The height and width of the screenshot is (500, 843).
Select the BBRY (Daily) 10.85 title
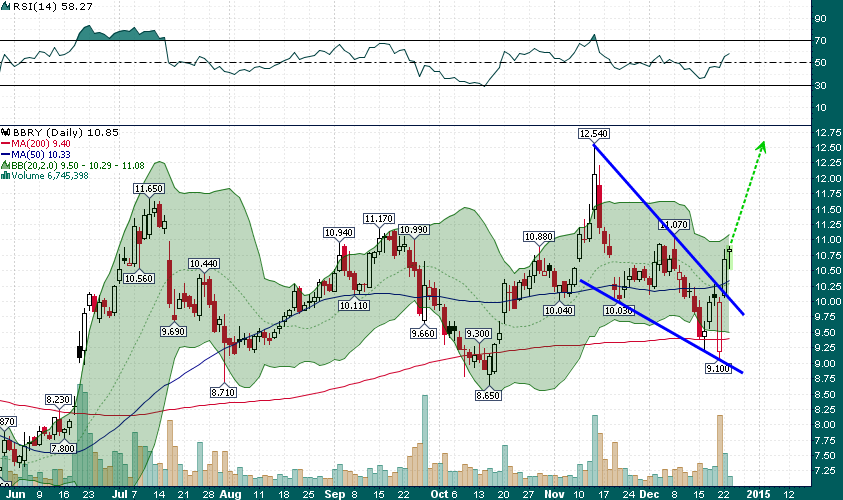click(x=66, y=132)
